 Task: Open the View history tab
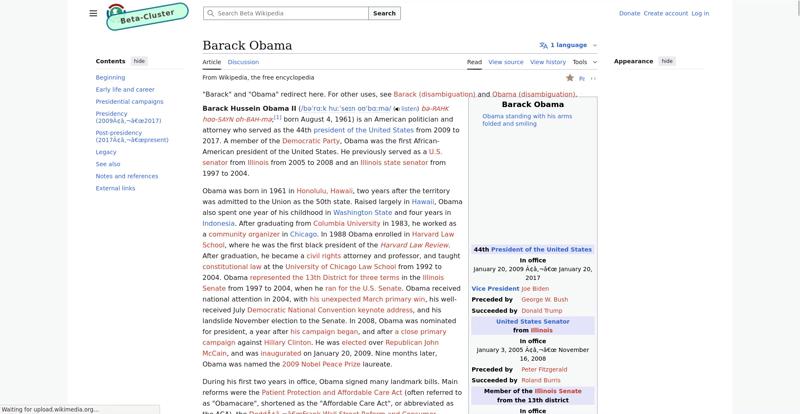(x=548, y=62)
